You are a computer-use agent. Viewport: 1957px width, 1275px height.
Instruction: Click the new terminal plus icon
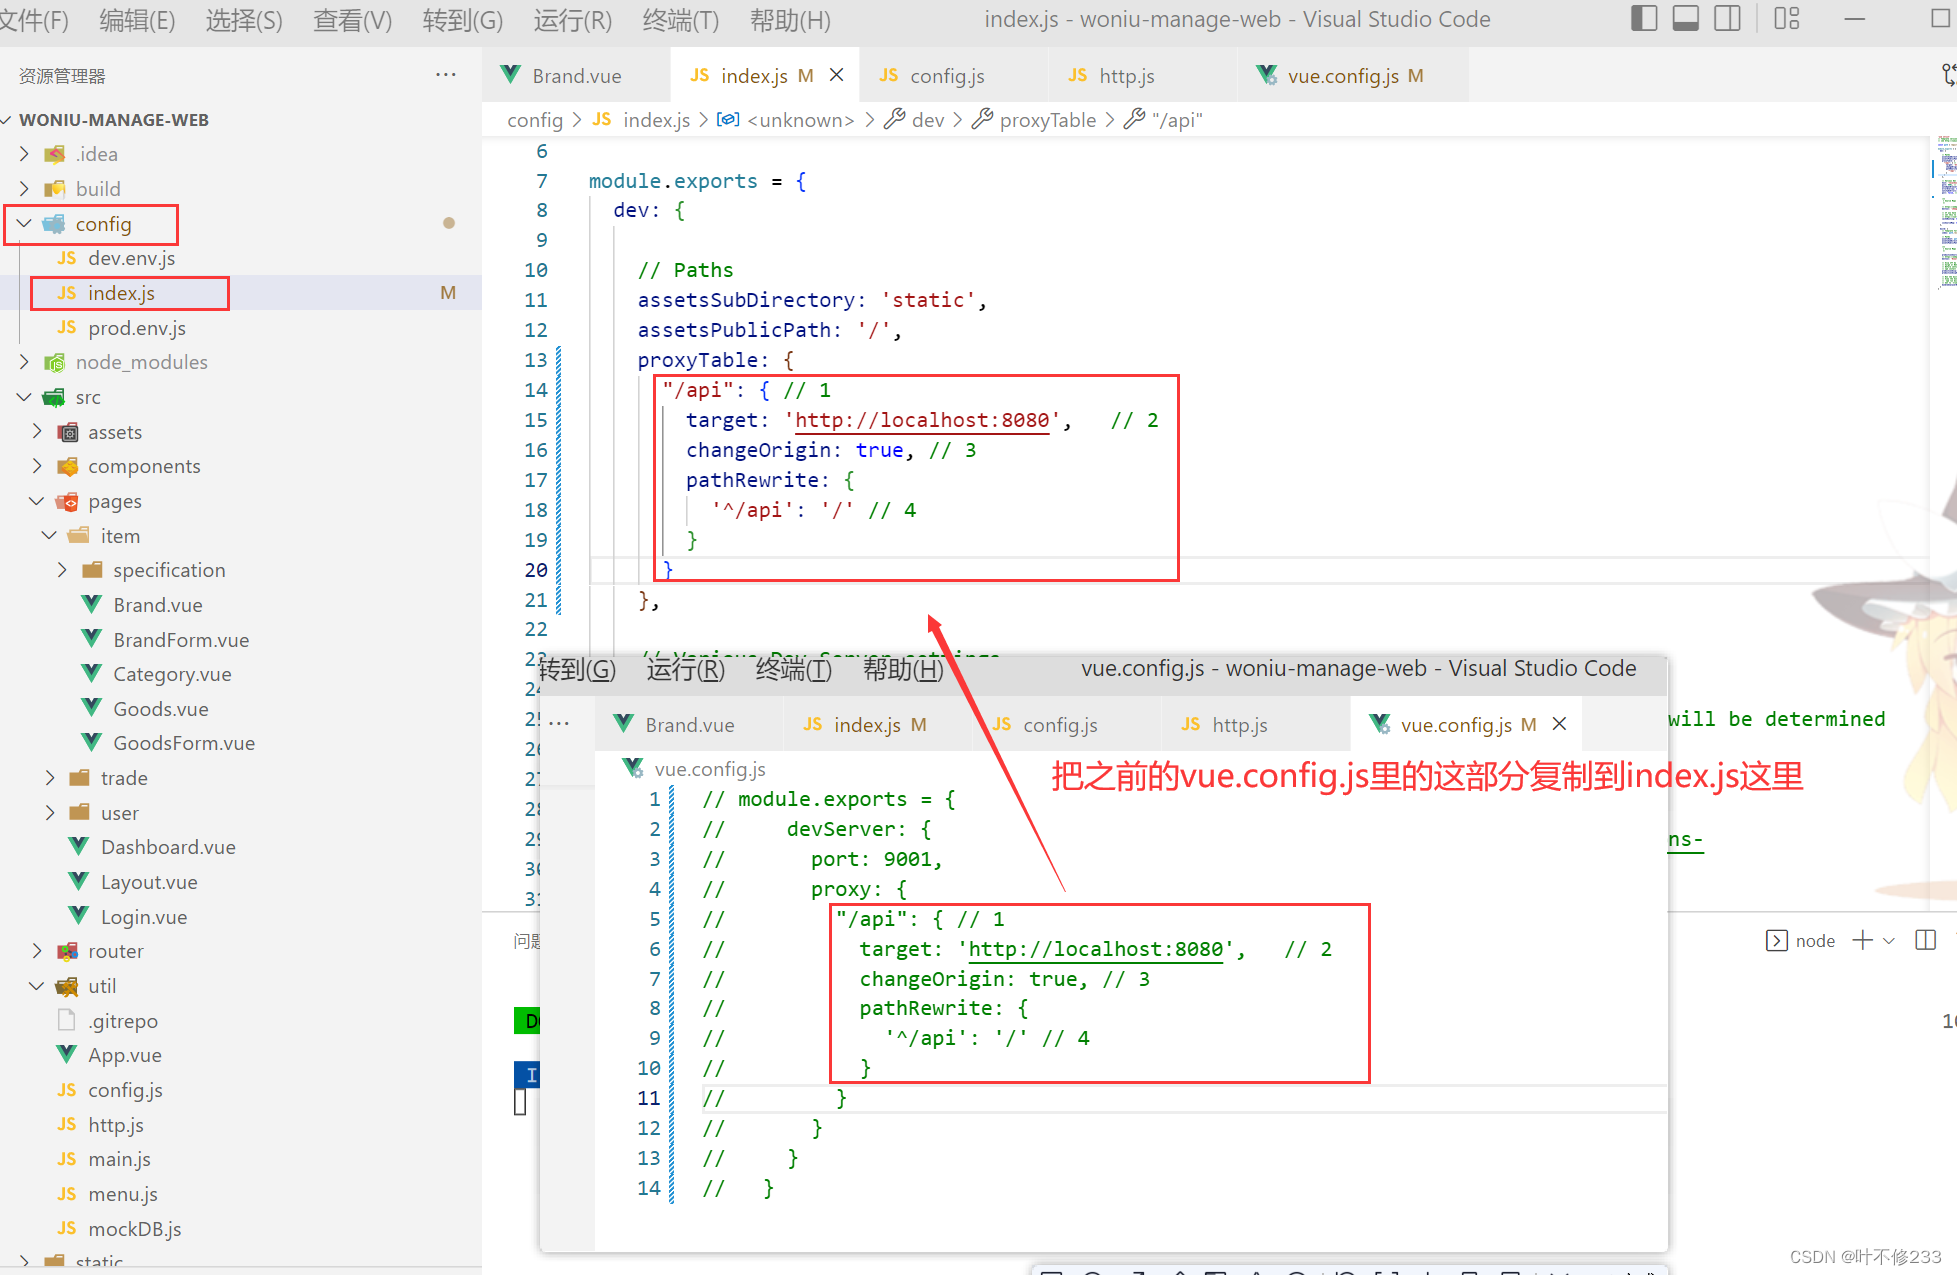1862,940
